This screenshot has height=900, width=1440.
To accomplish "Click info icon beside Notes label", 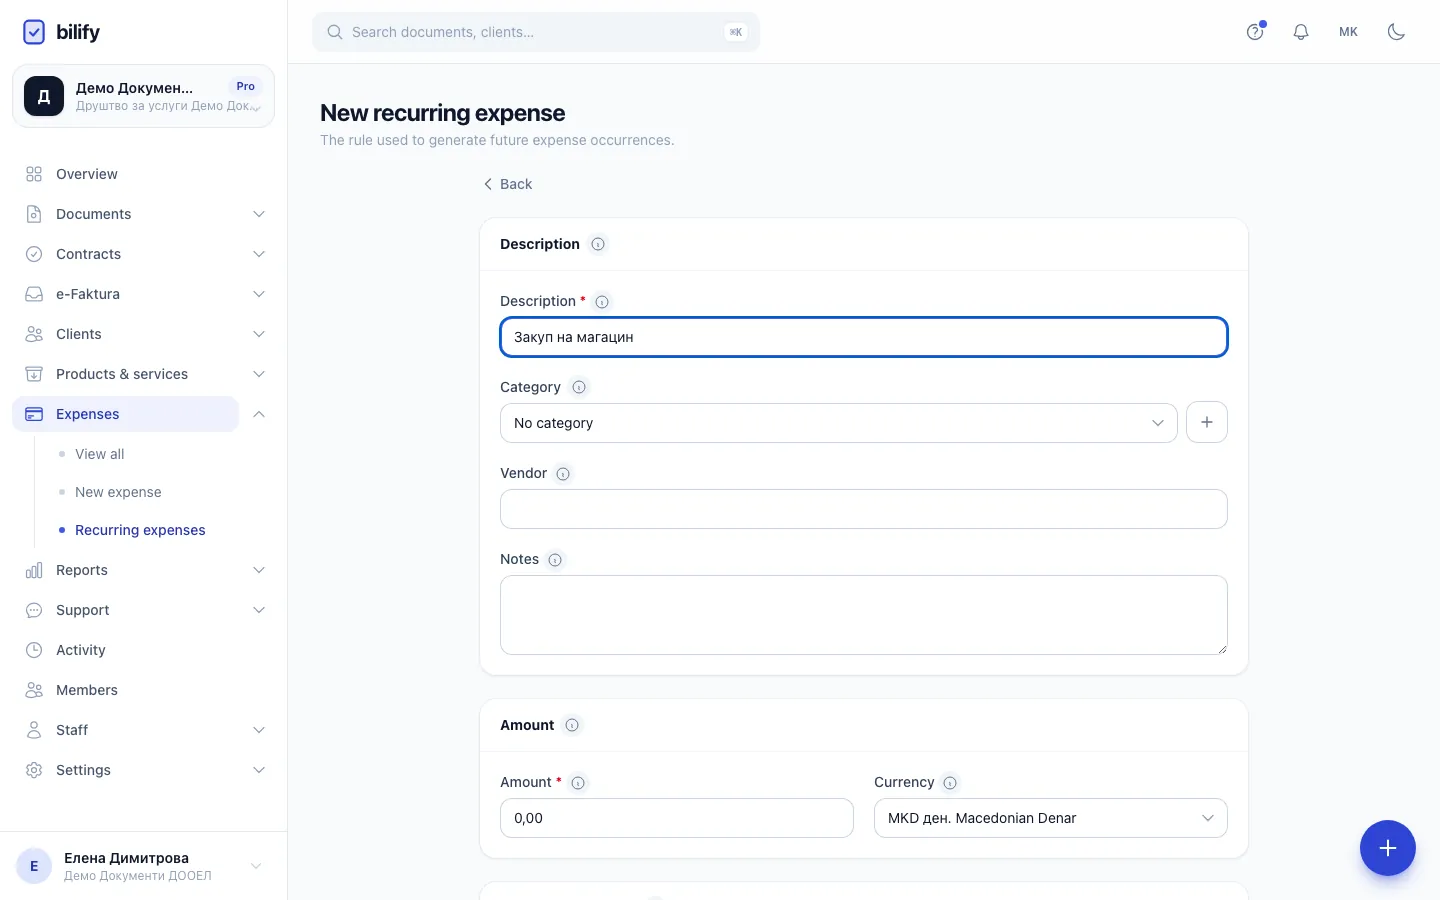I will tap(555, 560).
